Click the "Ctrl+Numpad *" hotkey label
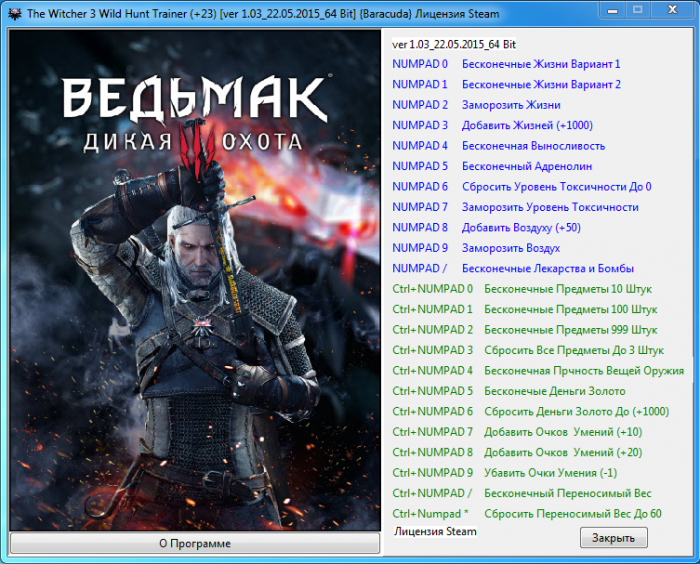 [430, 514]
